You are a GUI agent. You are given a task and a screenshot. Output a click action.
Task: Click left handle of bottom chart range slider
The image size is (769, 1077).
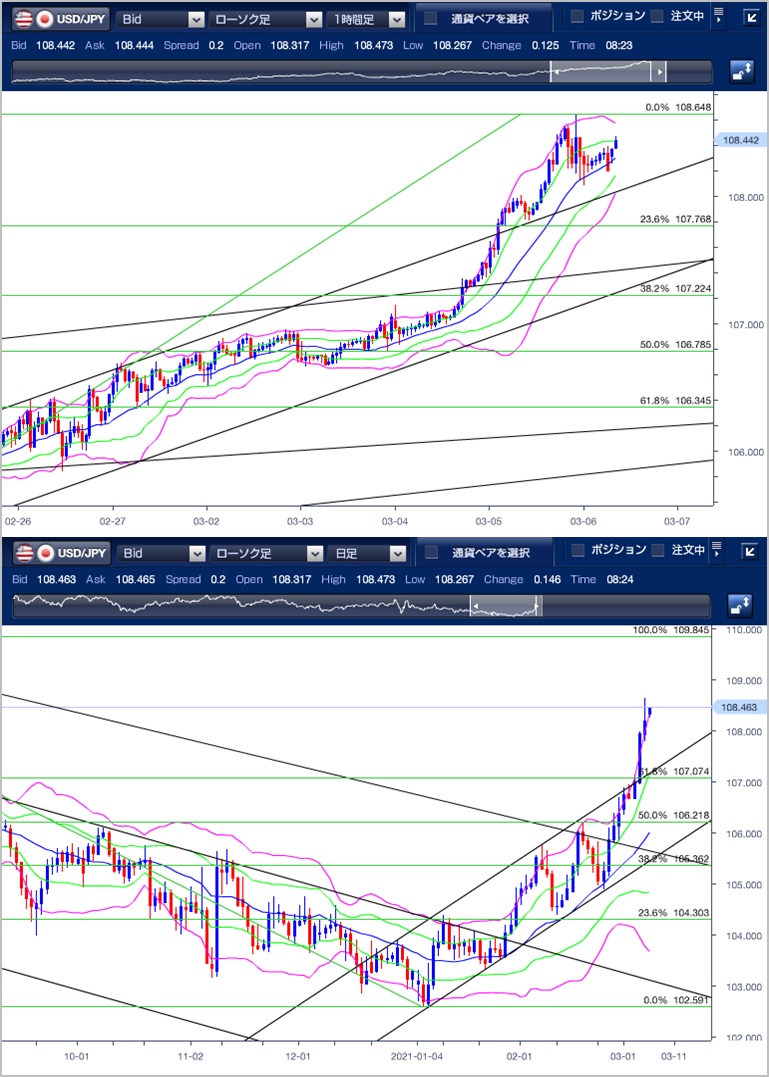[x=476, y=606]
